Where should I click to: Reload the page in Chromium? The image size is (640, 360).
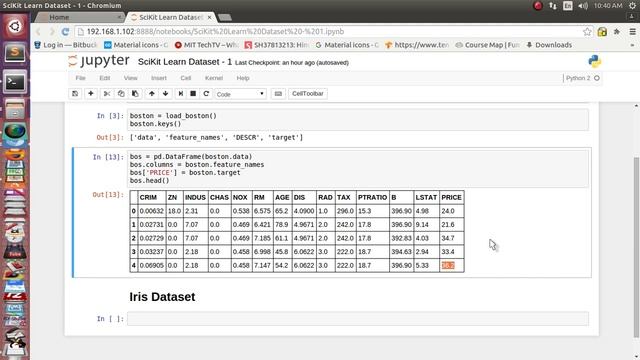65,31
